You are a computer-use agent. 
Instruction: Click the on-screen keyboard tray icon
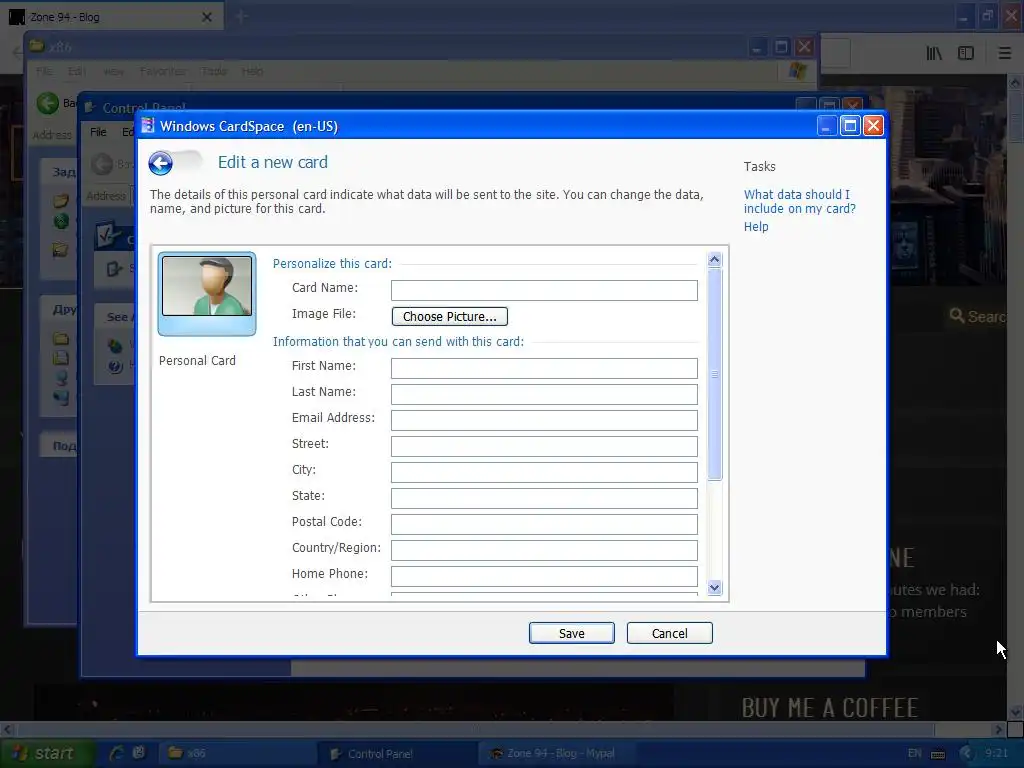938,754
